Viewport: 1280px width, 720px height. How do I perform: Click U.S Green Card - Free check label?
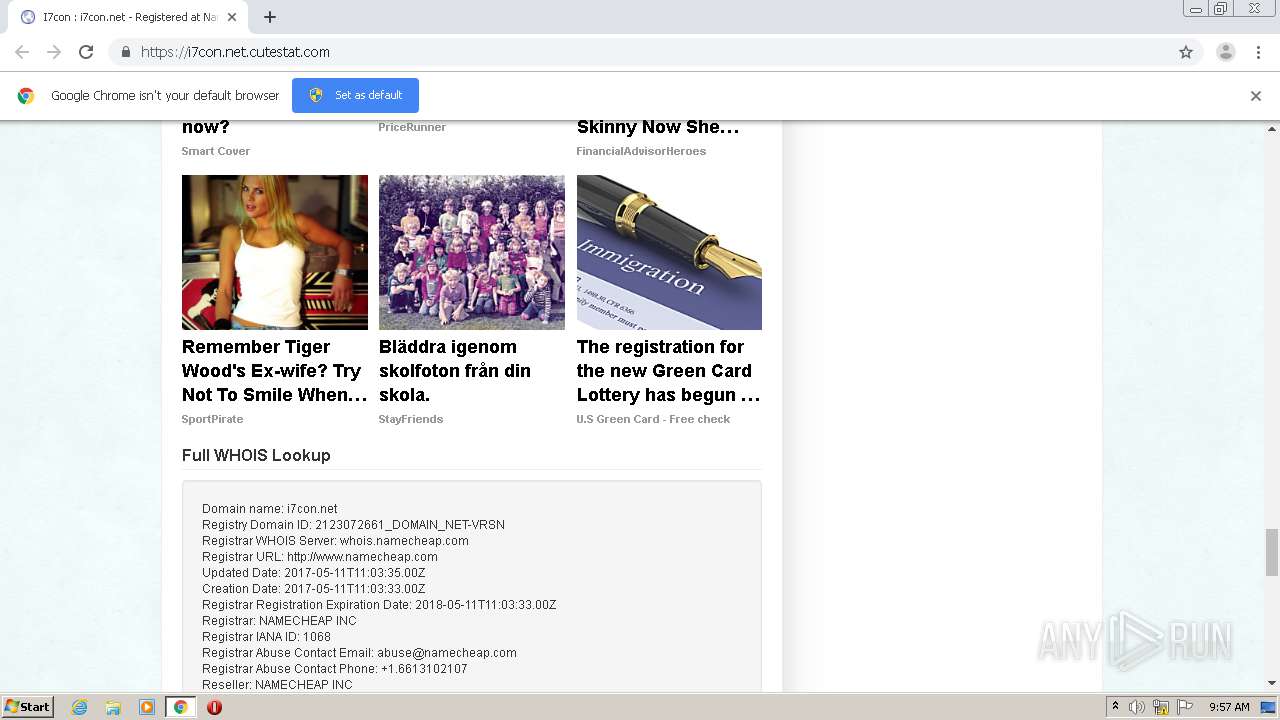pos(653,419)
